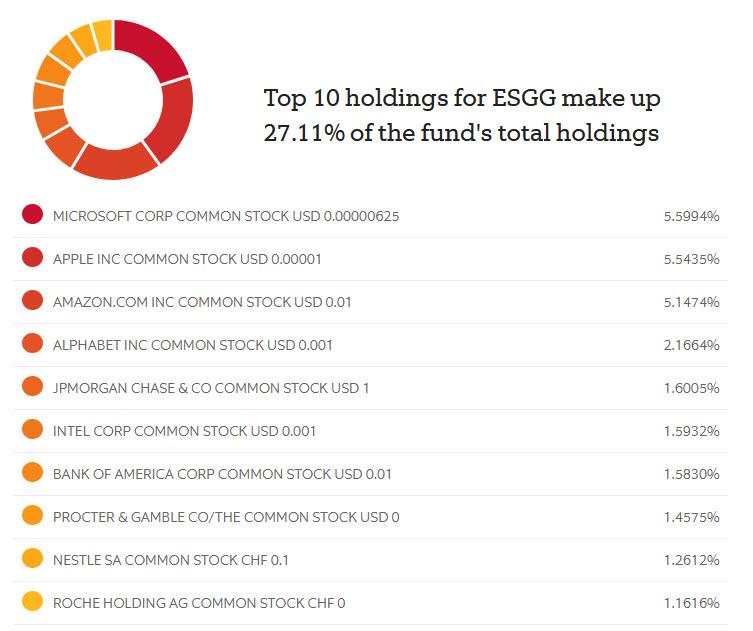The height and width of the screenshot is (631, 753).
Task: Click the Roche Holding color dot
Action: pos(32,602)
